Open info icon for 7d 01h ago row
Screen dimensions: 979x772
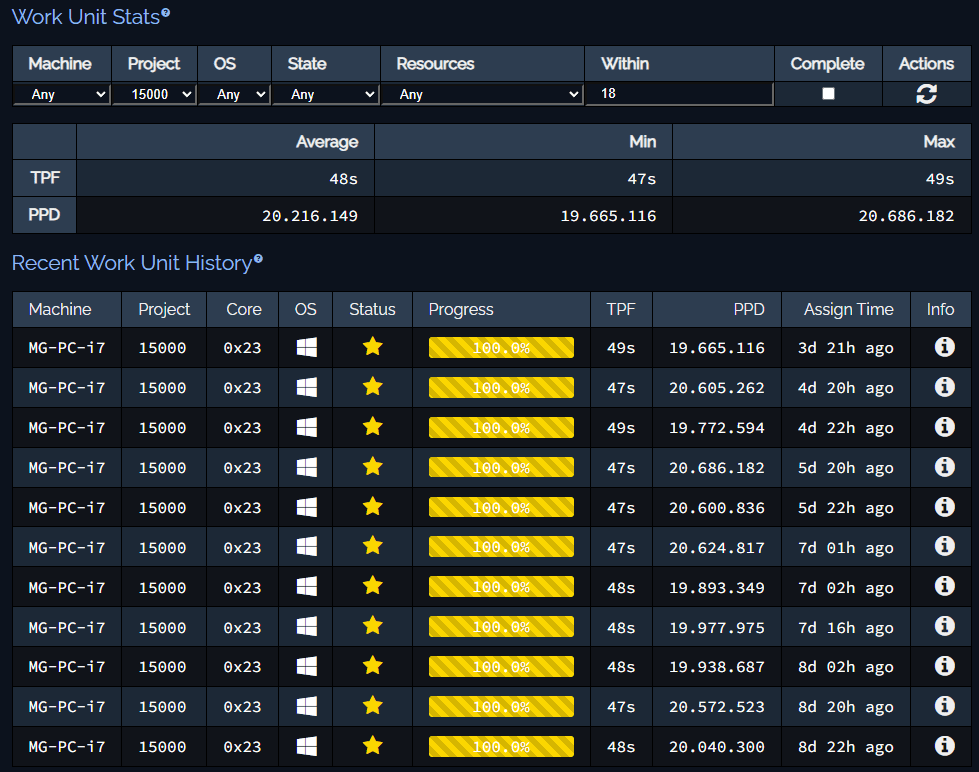[944, 547]
